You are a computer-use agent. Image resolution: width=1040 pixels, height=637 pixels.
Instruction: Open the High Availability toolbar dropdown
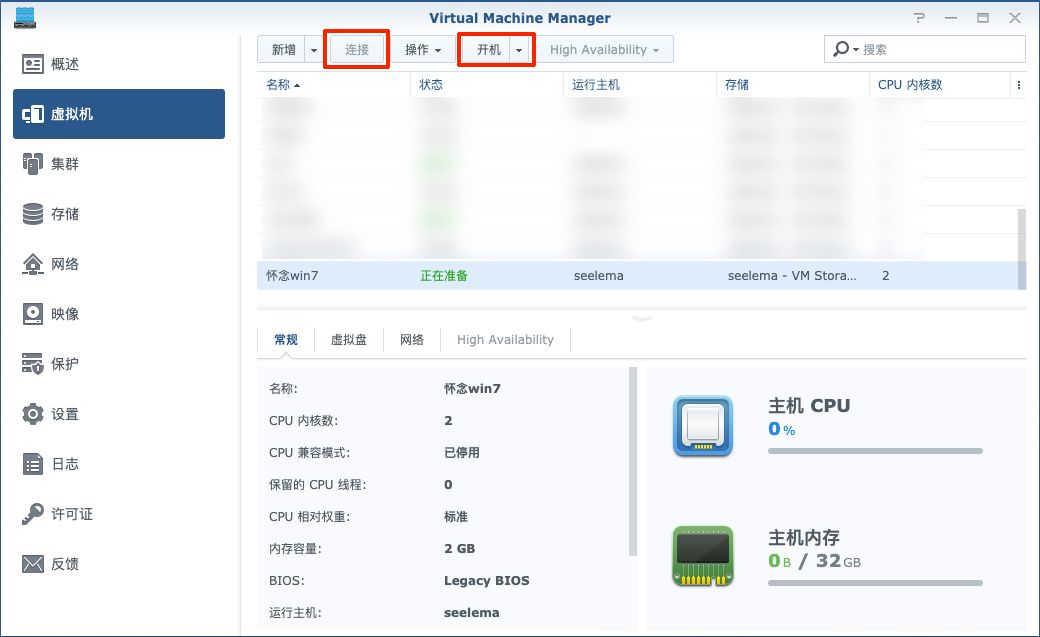click(605, 50)
